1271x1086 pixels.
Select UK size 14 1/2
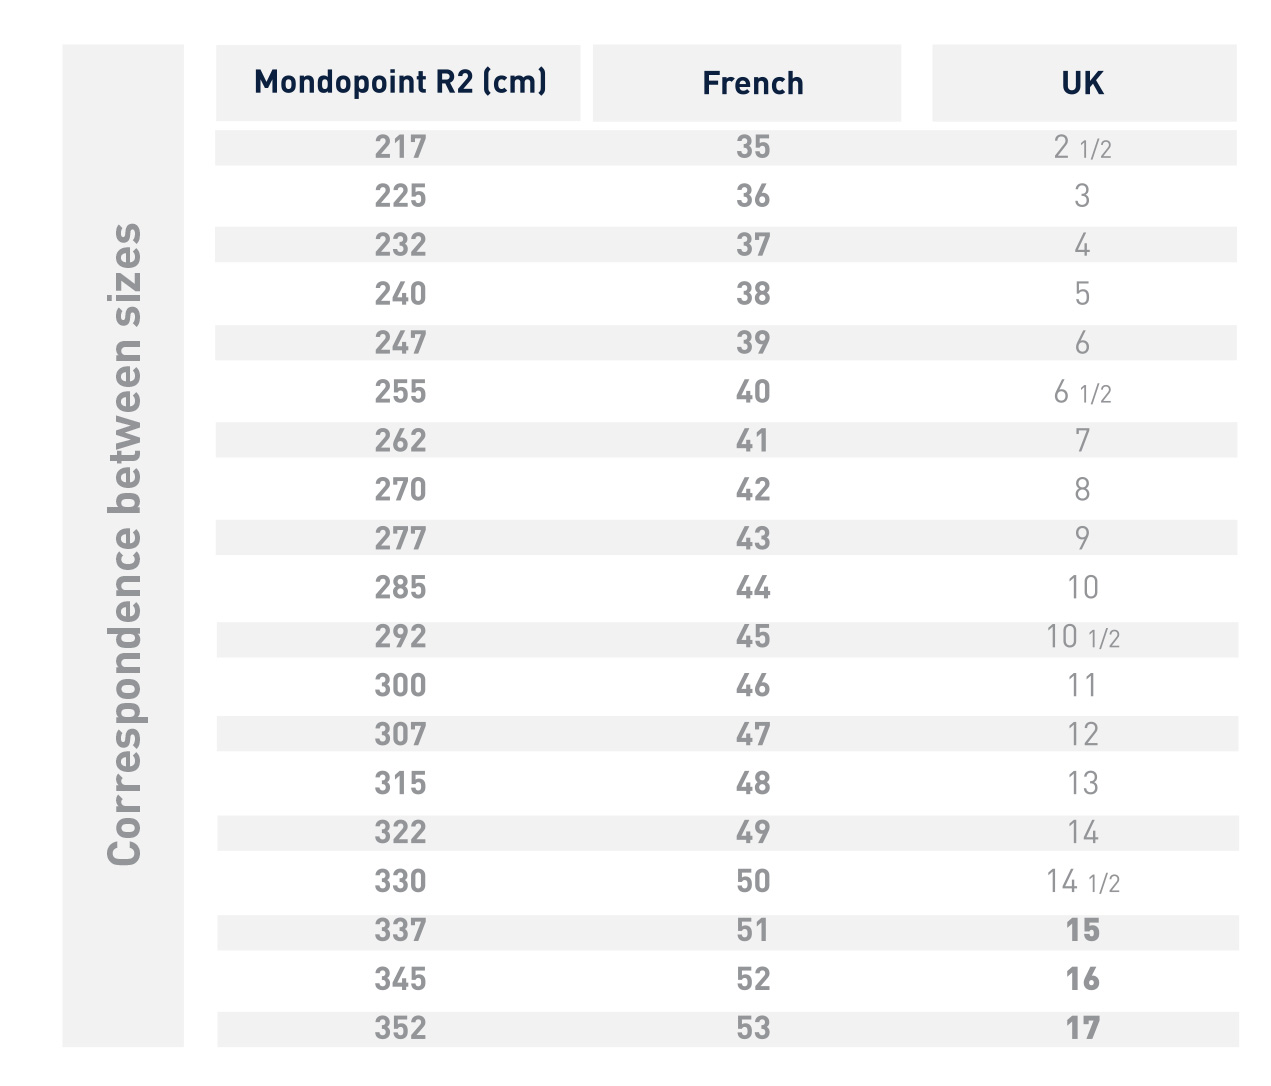(1082, 882)
